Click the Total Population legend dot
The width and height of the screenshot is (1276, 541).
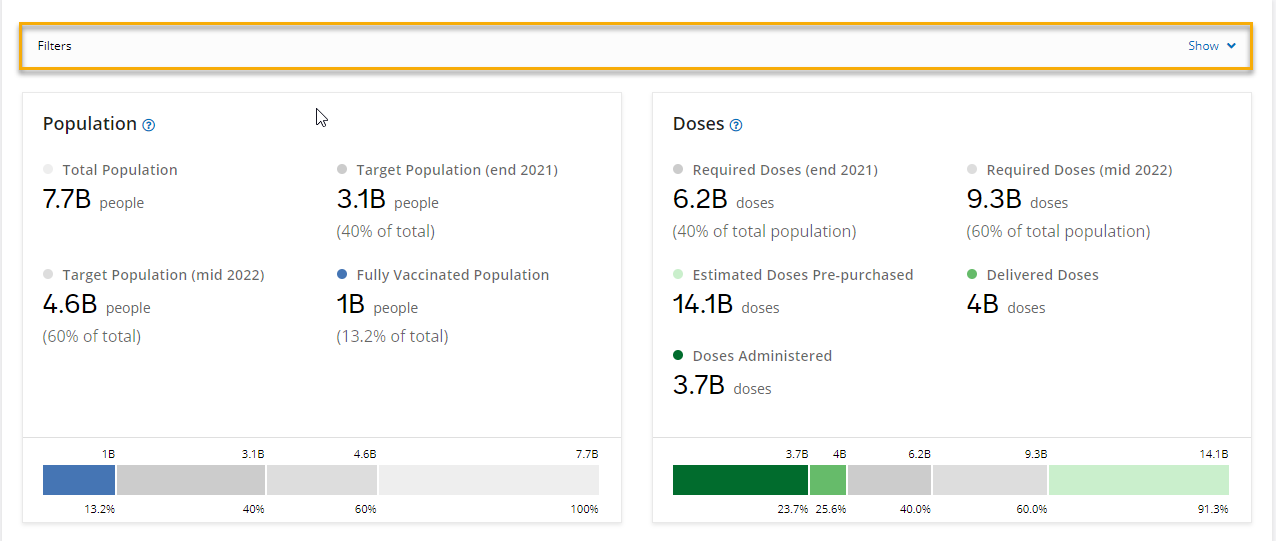tap(48, 170)
